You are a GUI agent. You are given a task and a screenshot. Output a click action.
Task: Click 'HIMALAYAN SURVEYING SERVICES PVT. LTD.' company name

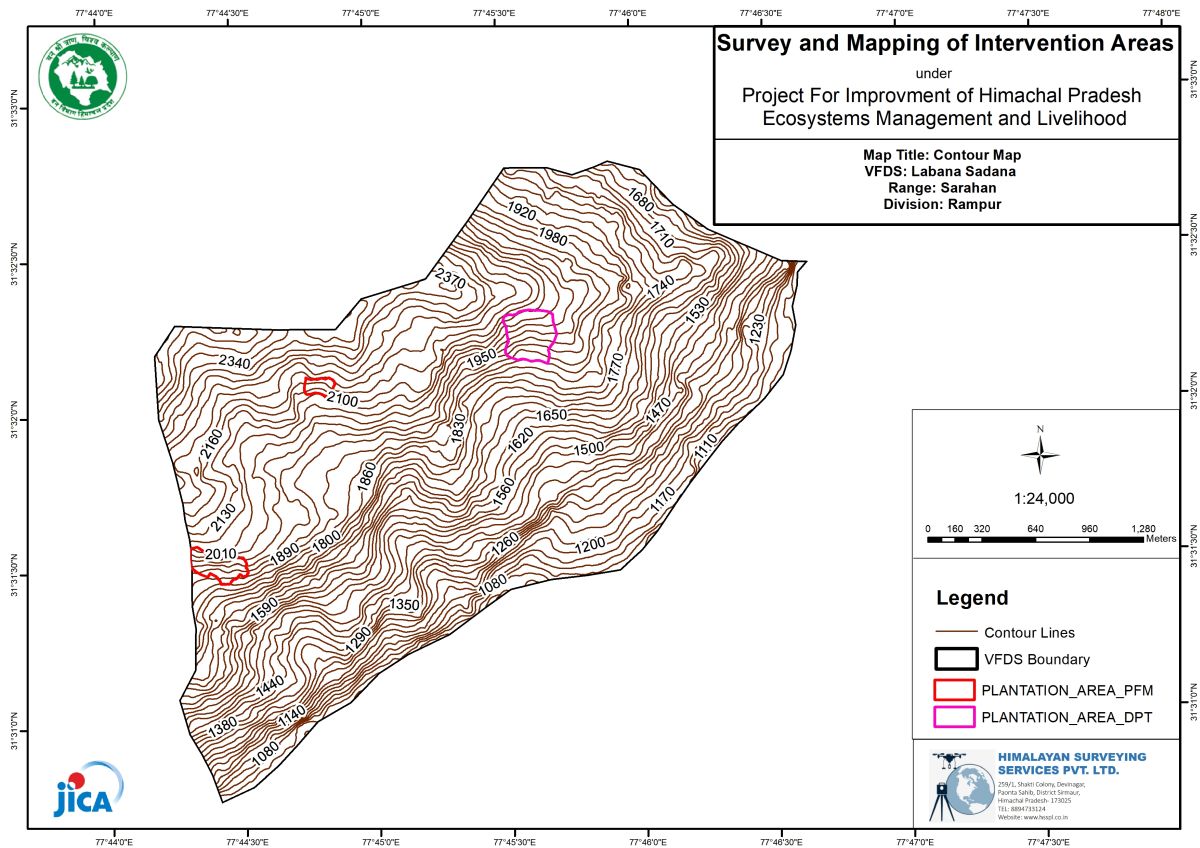point(1072,763)
